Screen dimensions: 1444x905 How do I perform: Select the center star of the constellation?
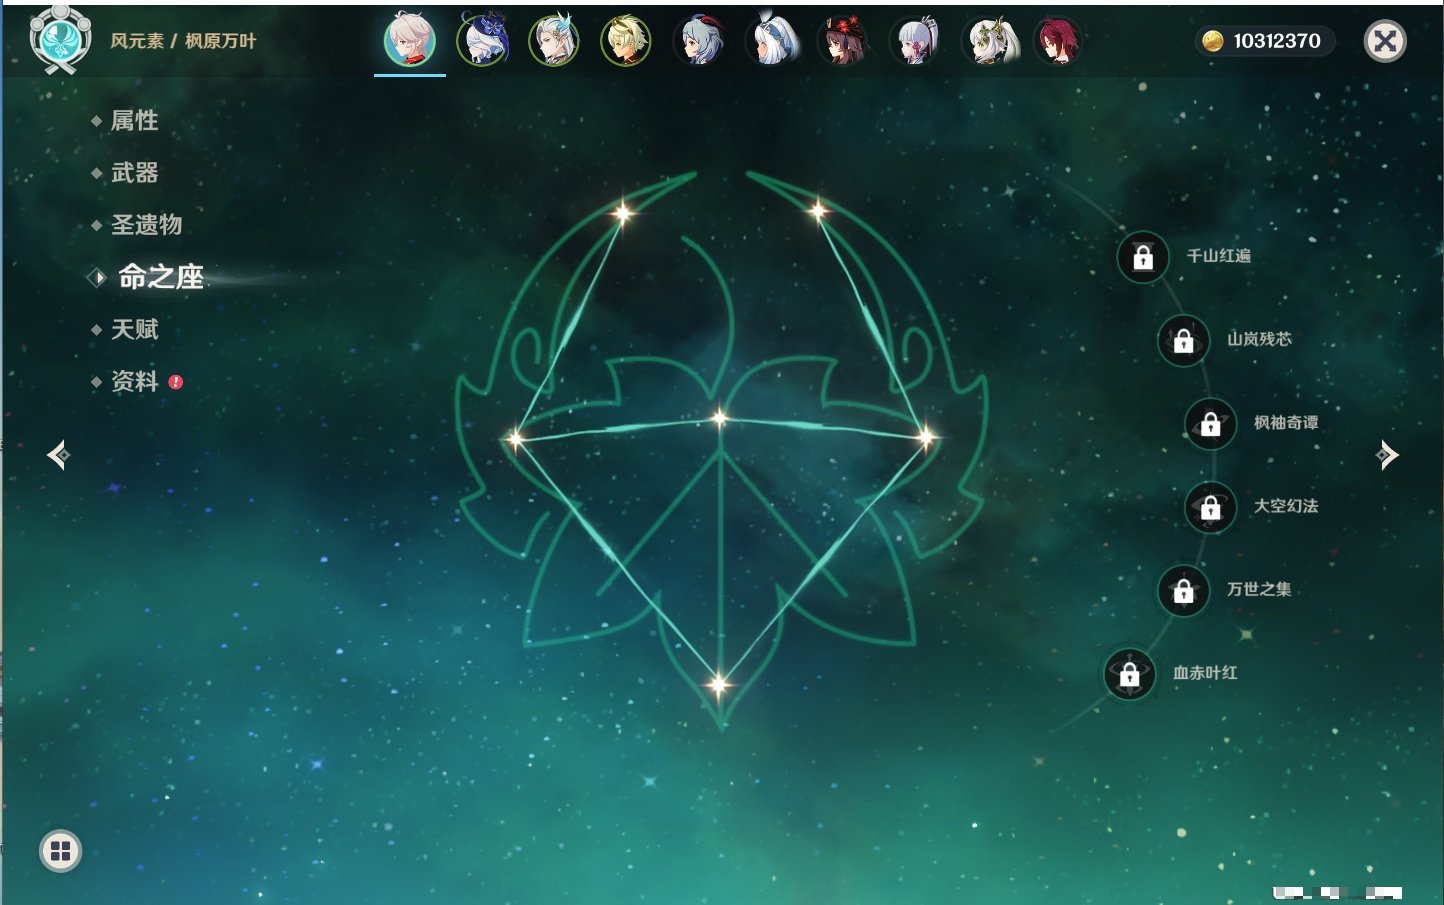720,418
